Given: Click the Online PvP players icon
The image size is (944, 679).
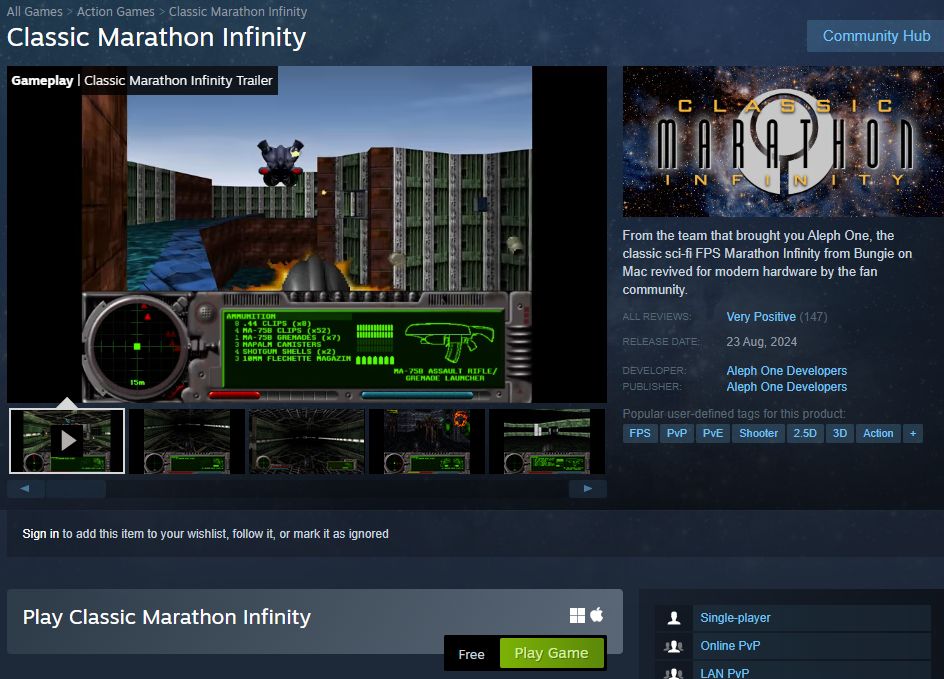Looking at the screenshot, I should [x=674, y=646].
